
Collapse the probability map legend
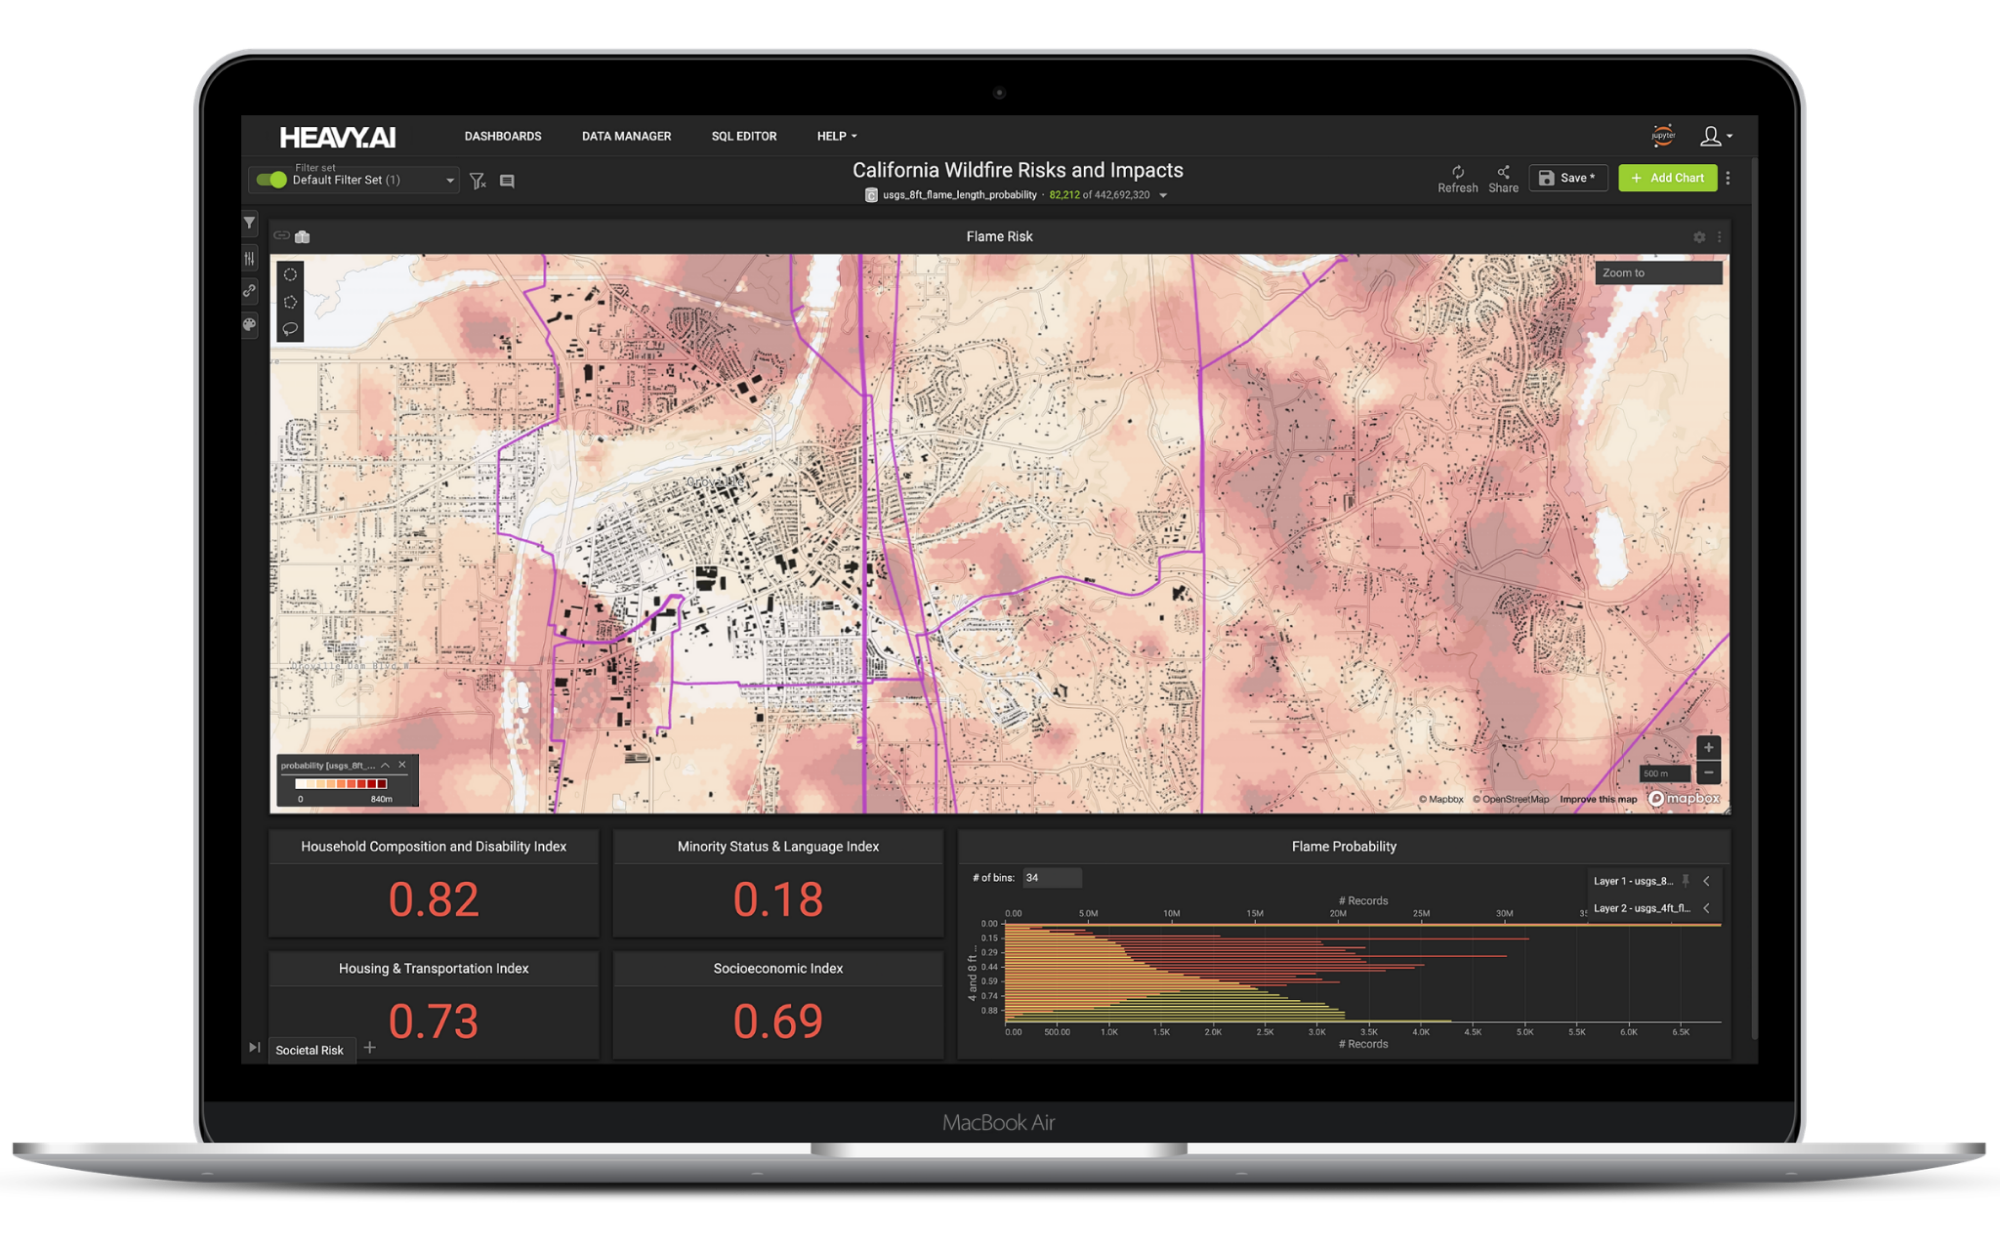click(x=385, y=765)
